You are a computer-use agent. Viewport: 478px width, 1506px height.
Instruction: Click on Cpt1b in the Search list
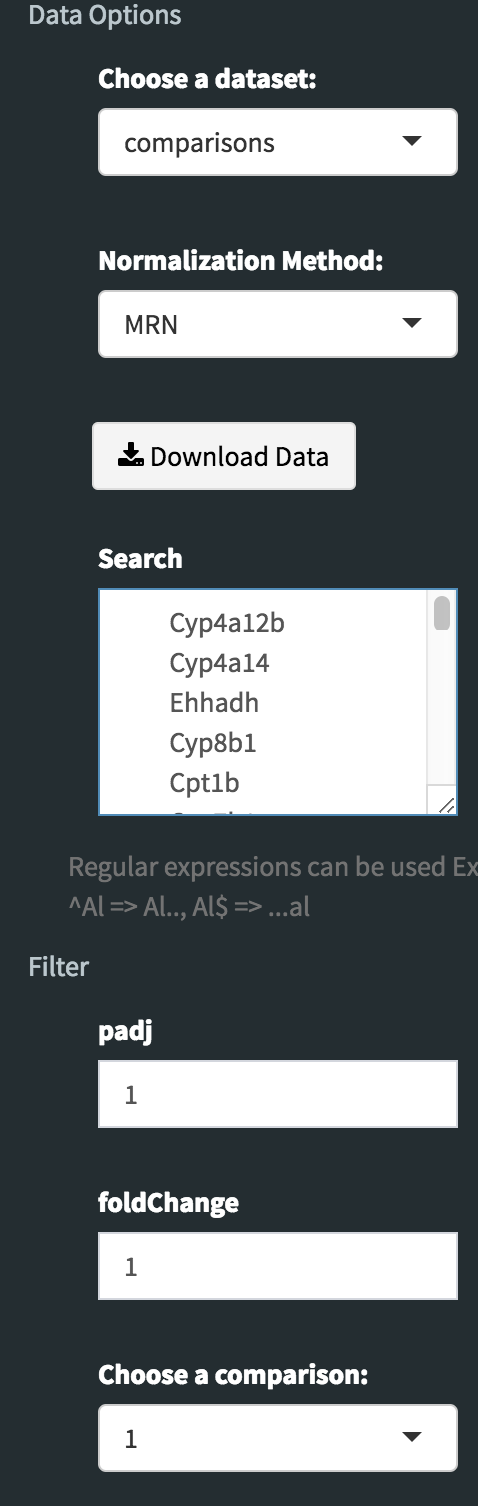click(204, 783)
